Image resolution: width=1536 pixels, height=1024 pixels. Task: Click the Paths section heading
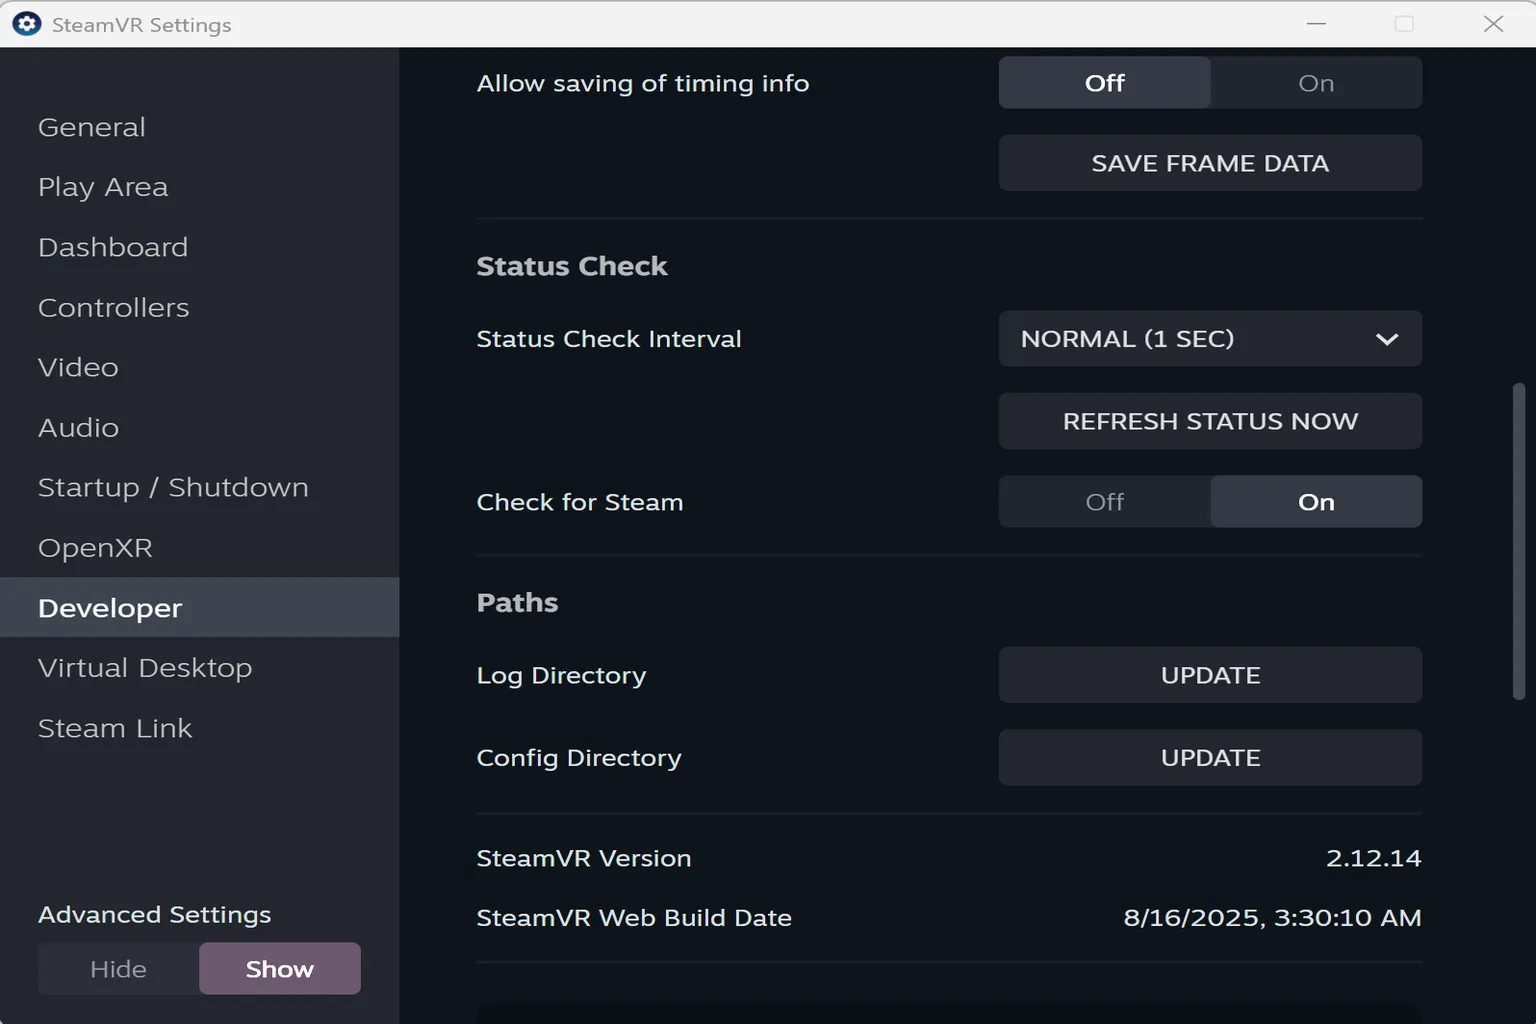click(x=517, y=603)
